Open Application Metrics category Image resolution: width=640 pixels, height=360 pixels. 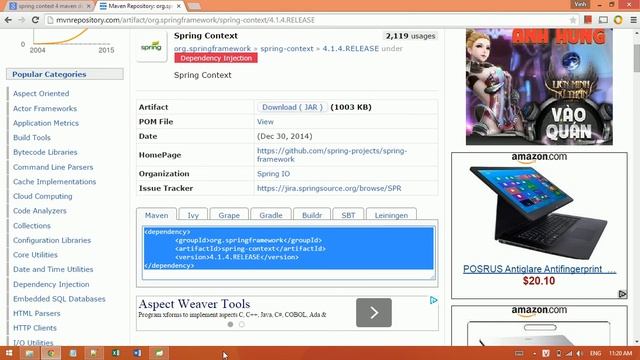tap(46, 123)
